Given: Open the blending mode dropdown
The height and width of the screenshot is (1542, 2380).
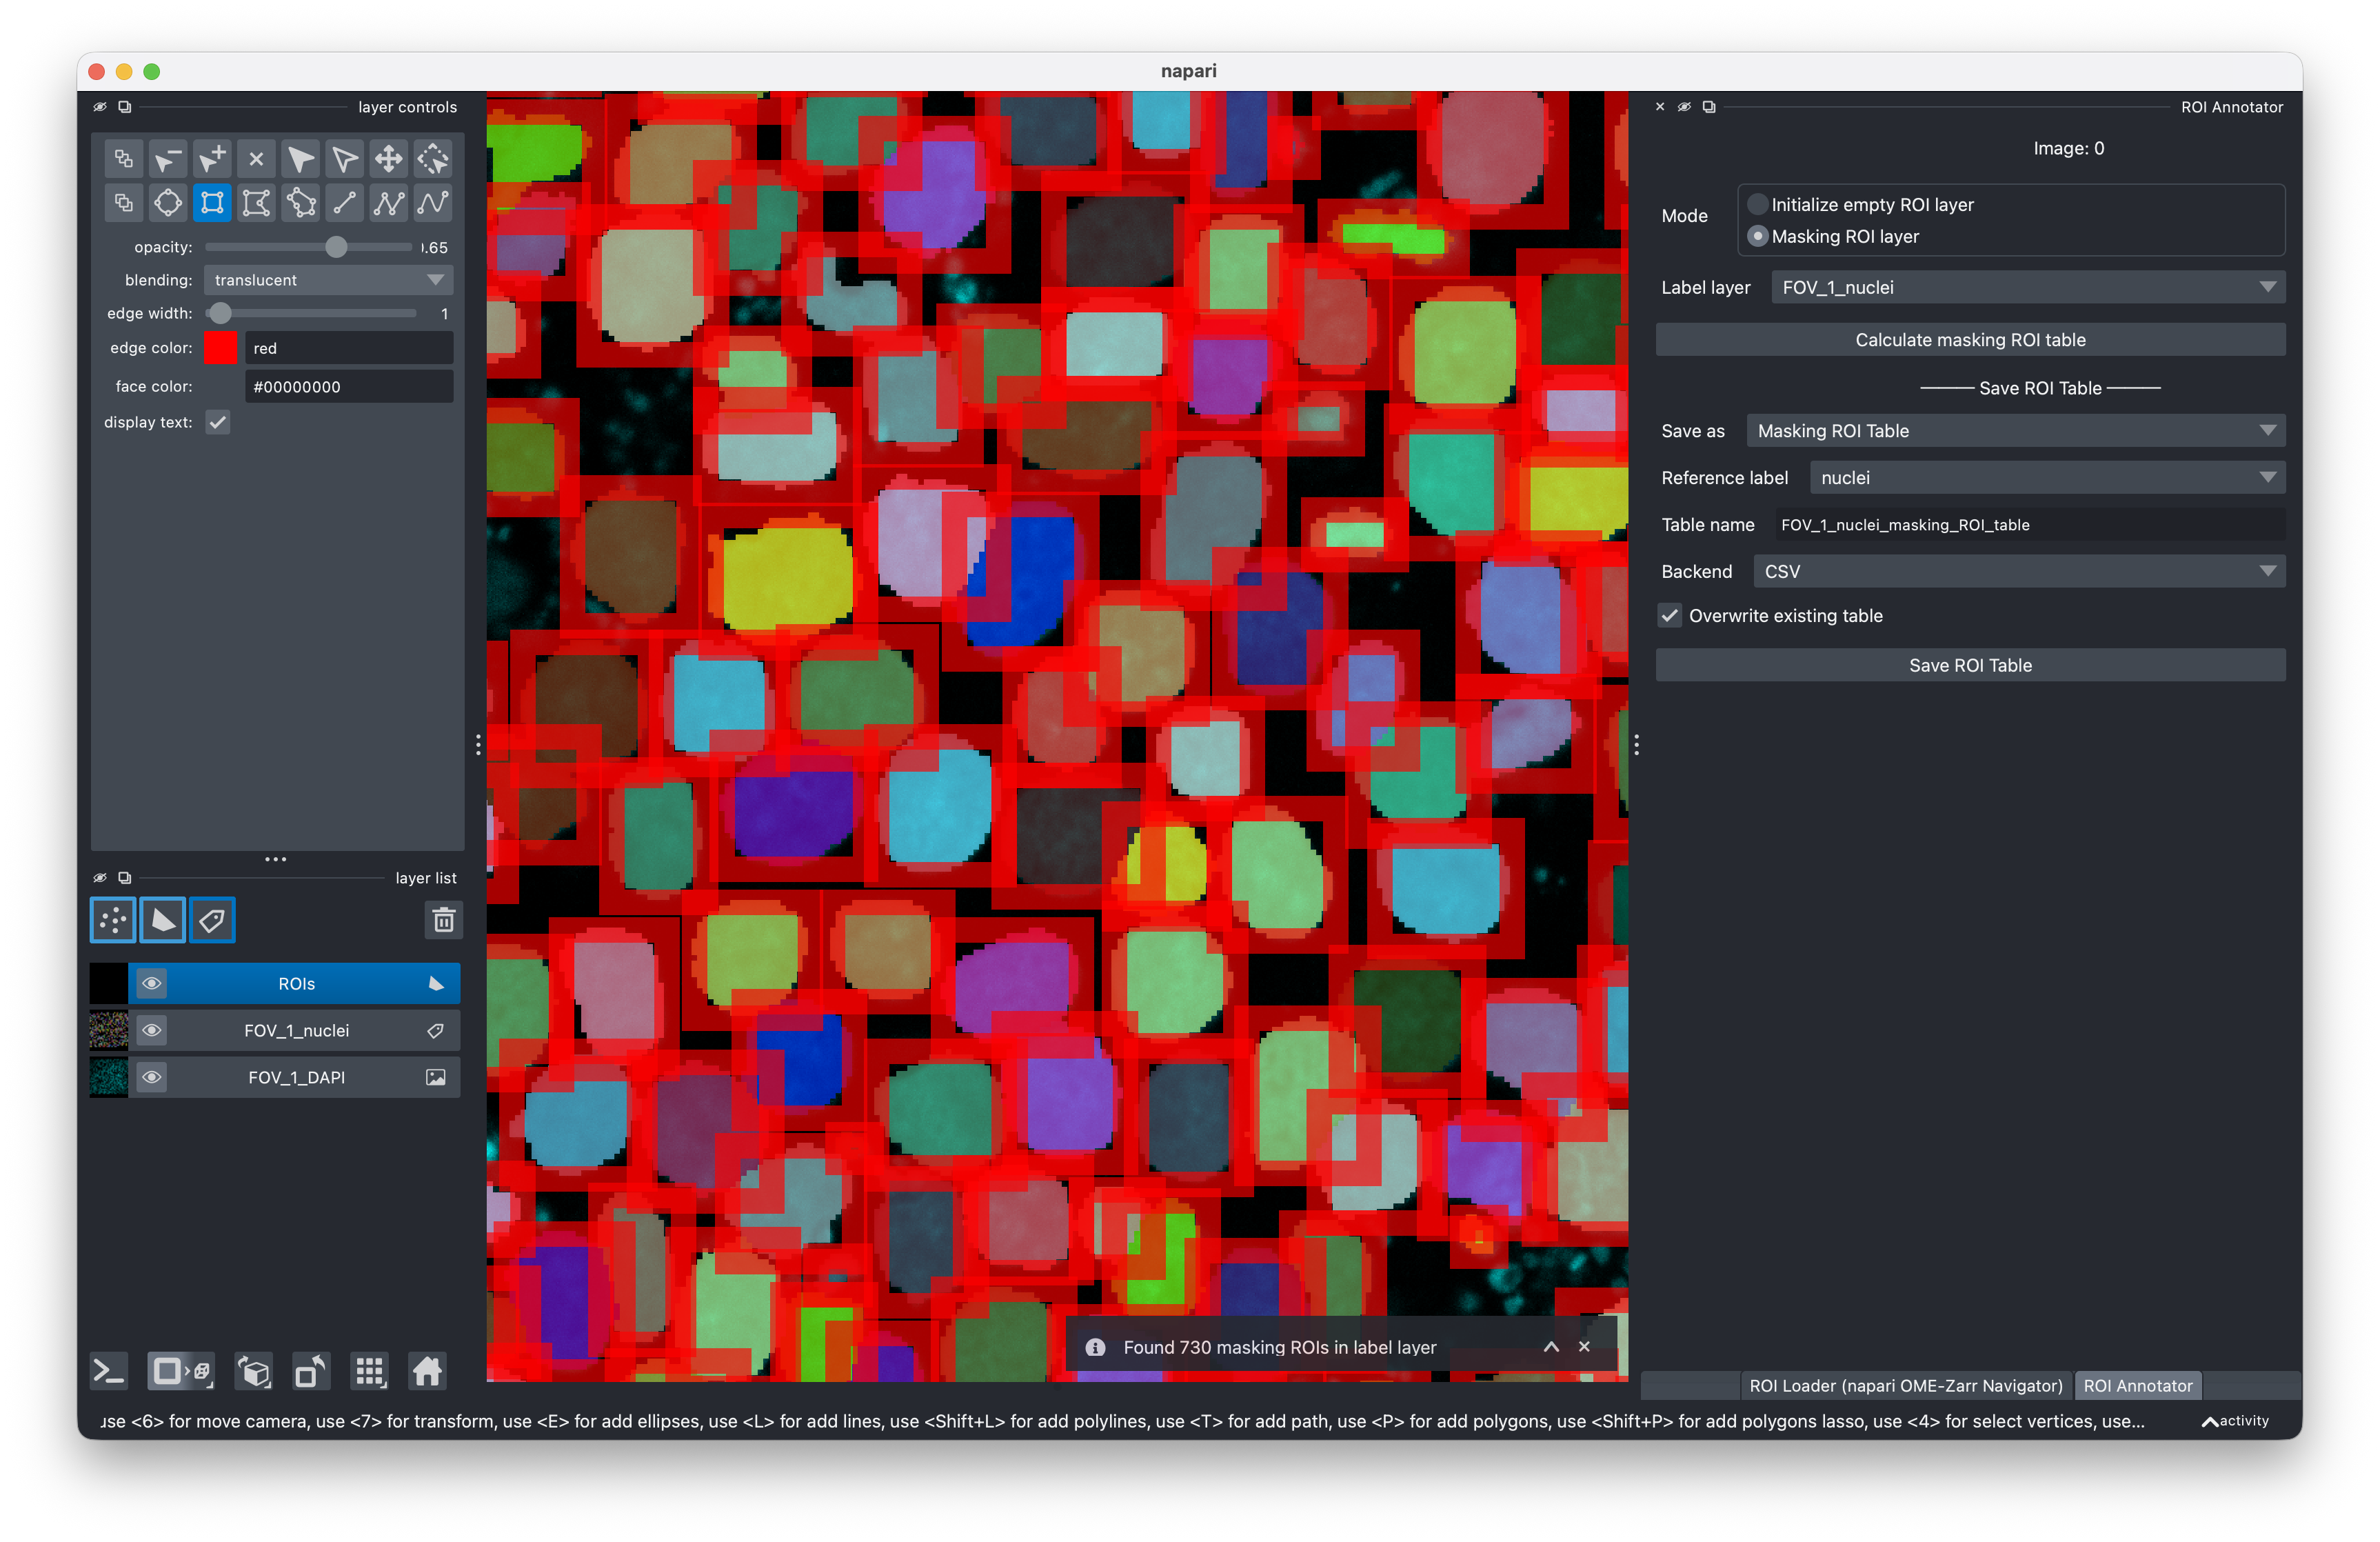Looking at the screenshot, I should coord(328,280).
